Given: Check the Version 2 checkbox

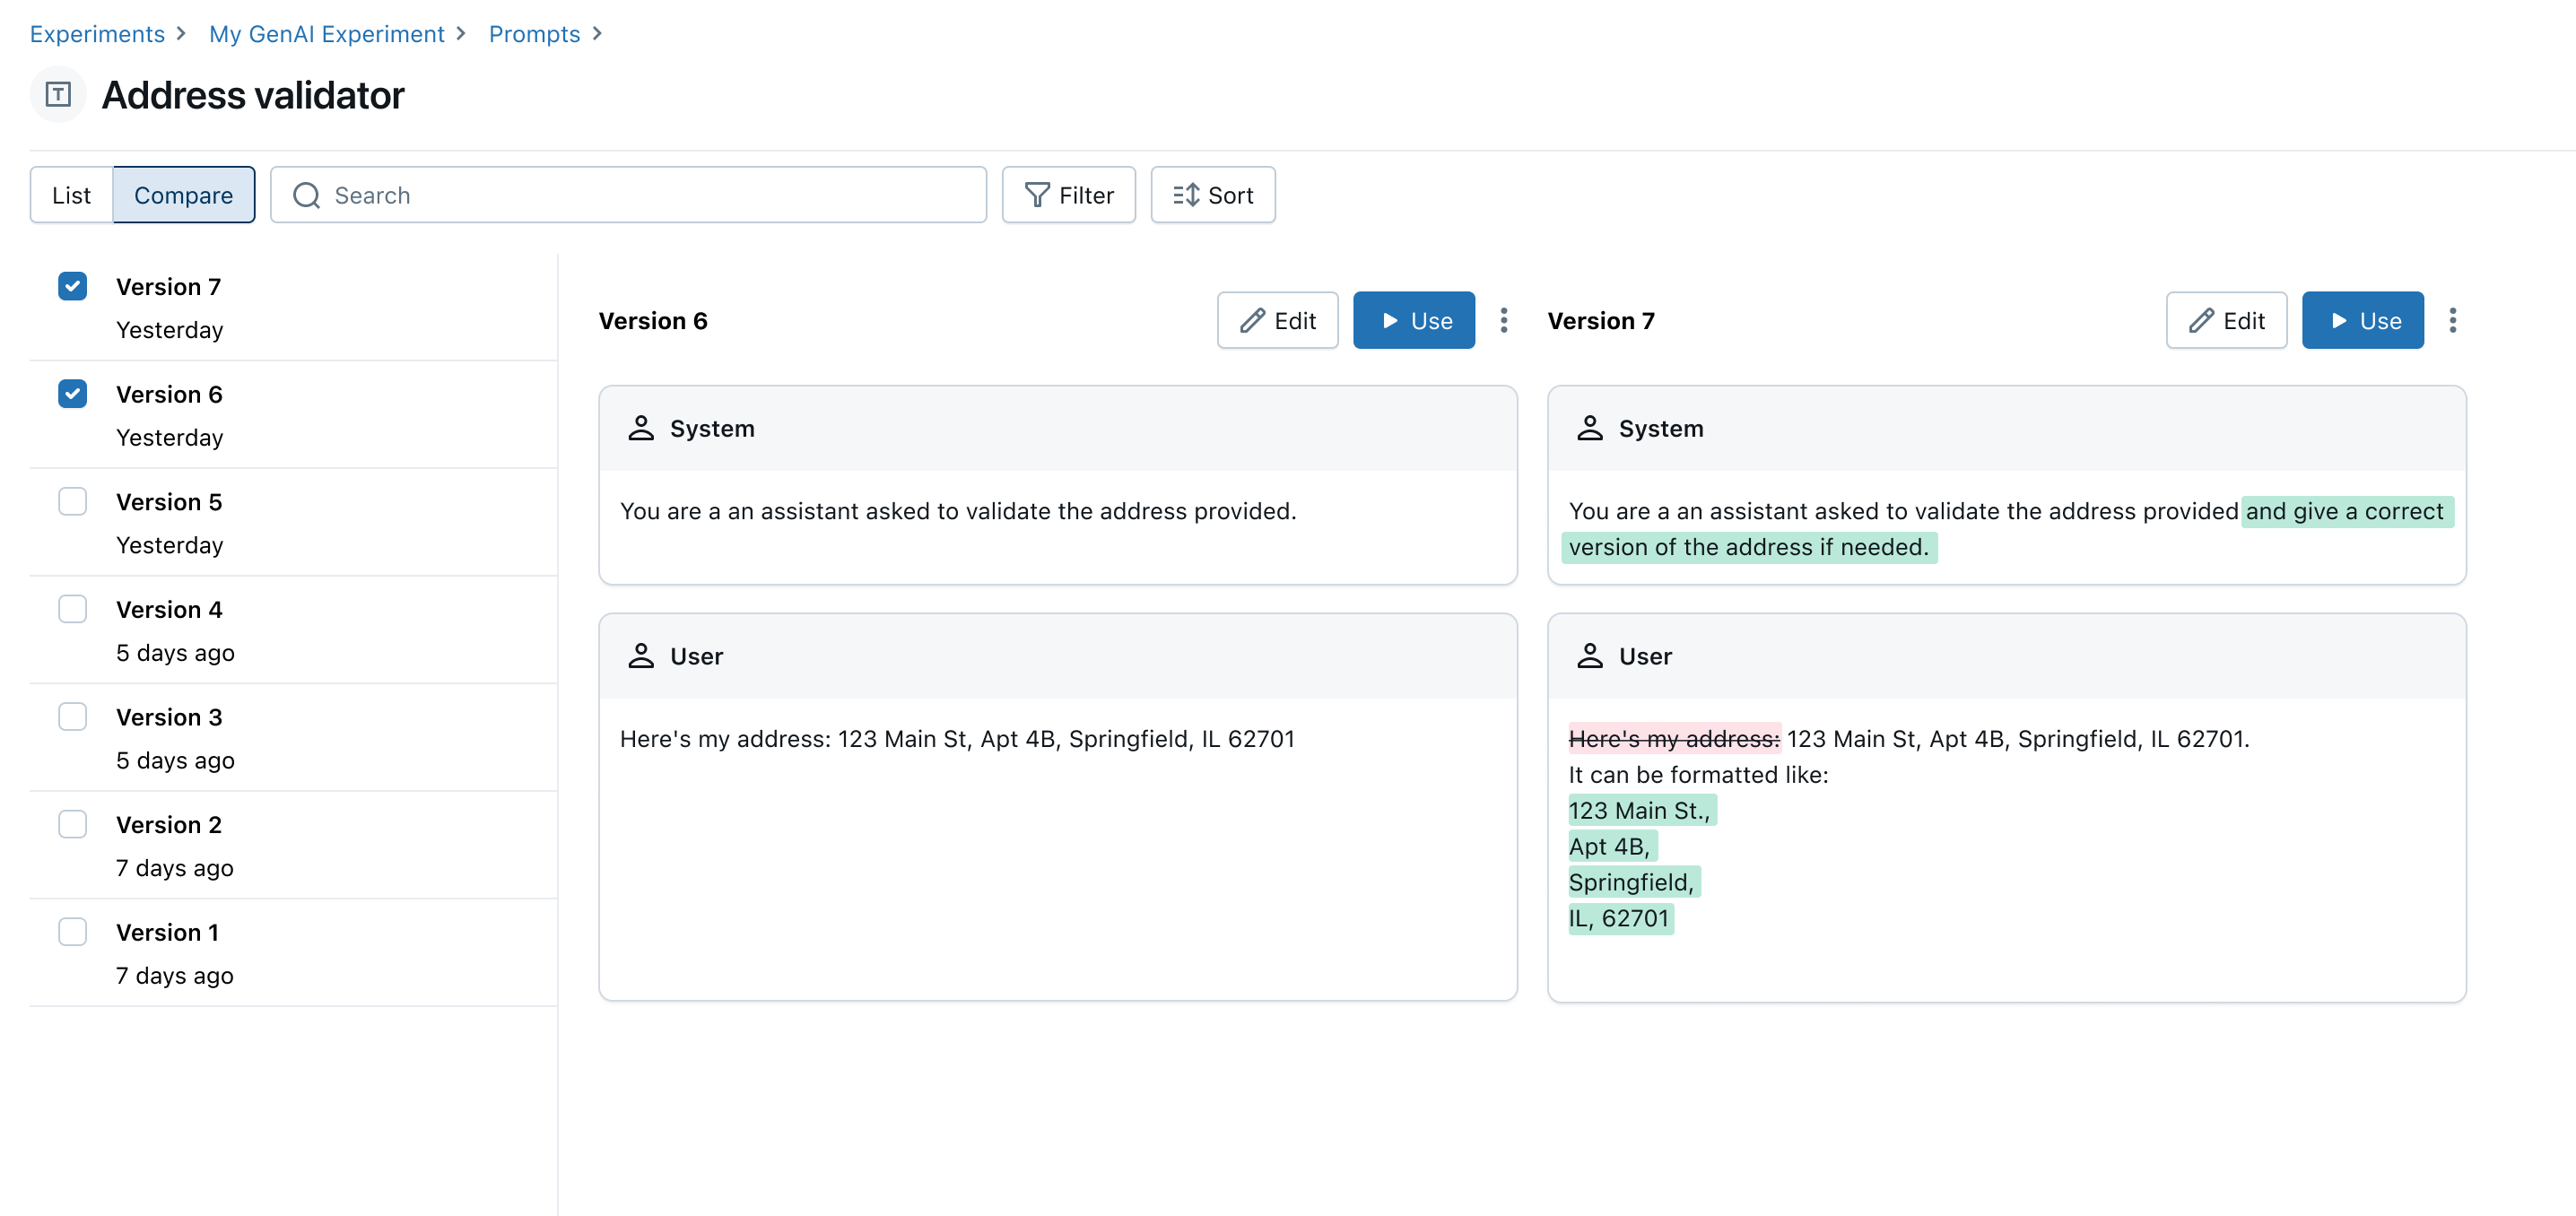Looking at the screenshot, I should (x=72, y=824).
